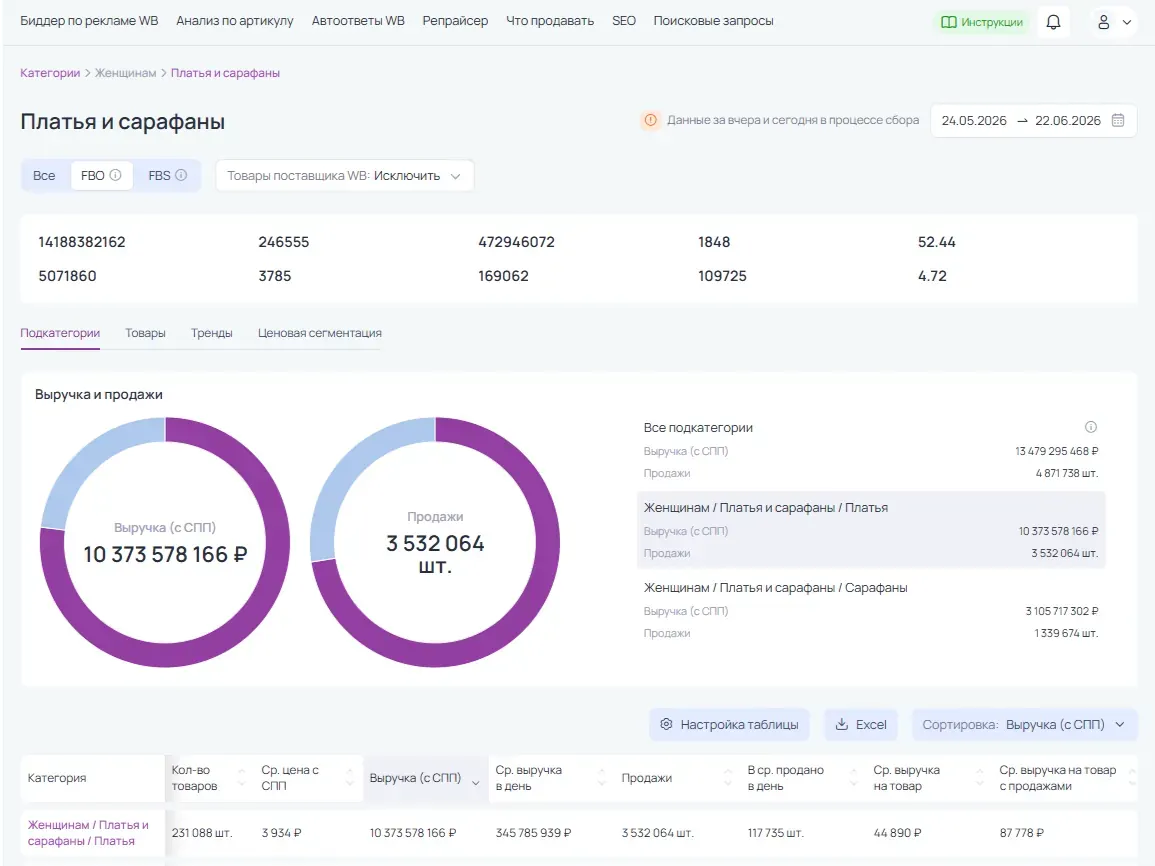Click the book icon in Инструкции

949,22
